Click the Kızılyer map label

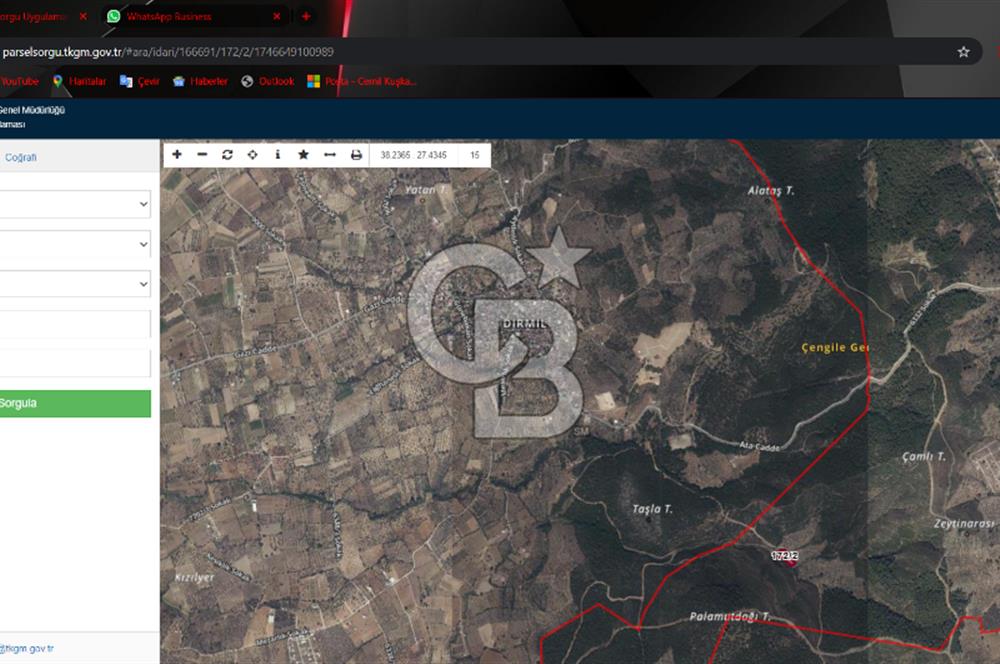click(195, 577)
